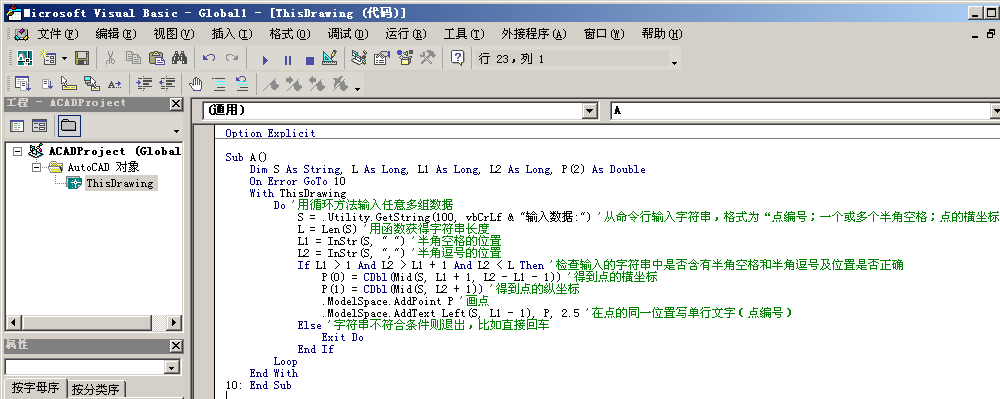Toggle Folders view in project panel
Viewport: 1000px width, 399px height.
pos(69,126)
